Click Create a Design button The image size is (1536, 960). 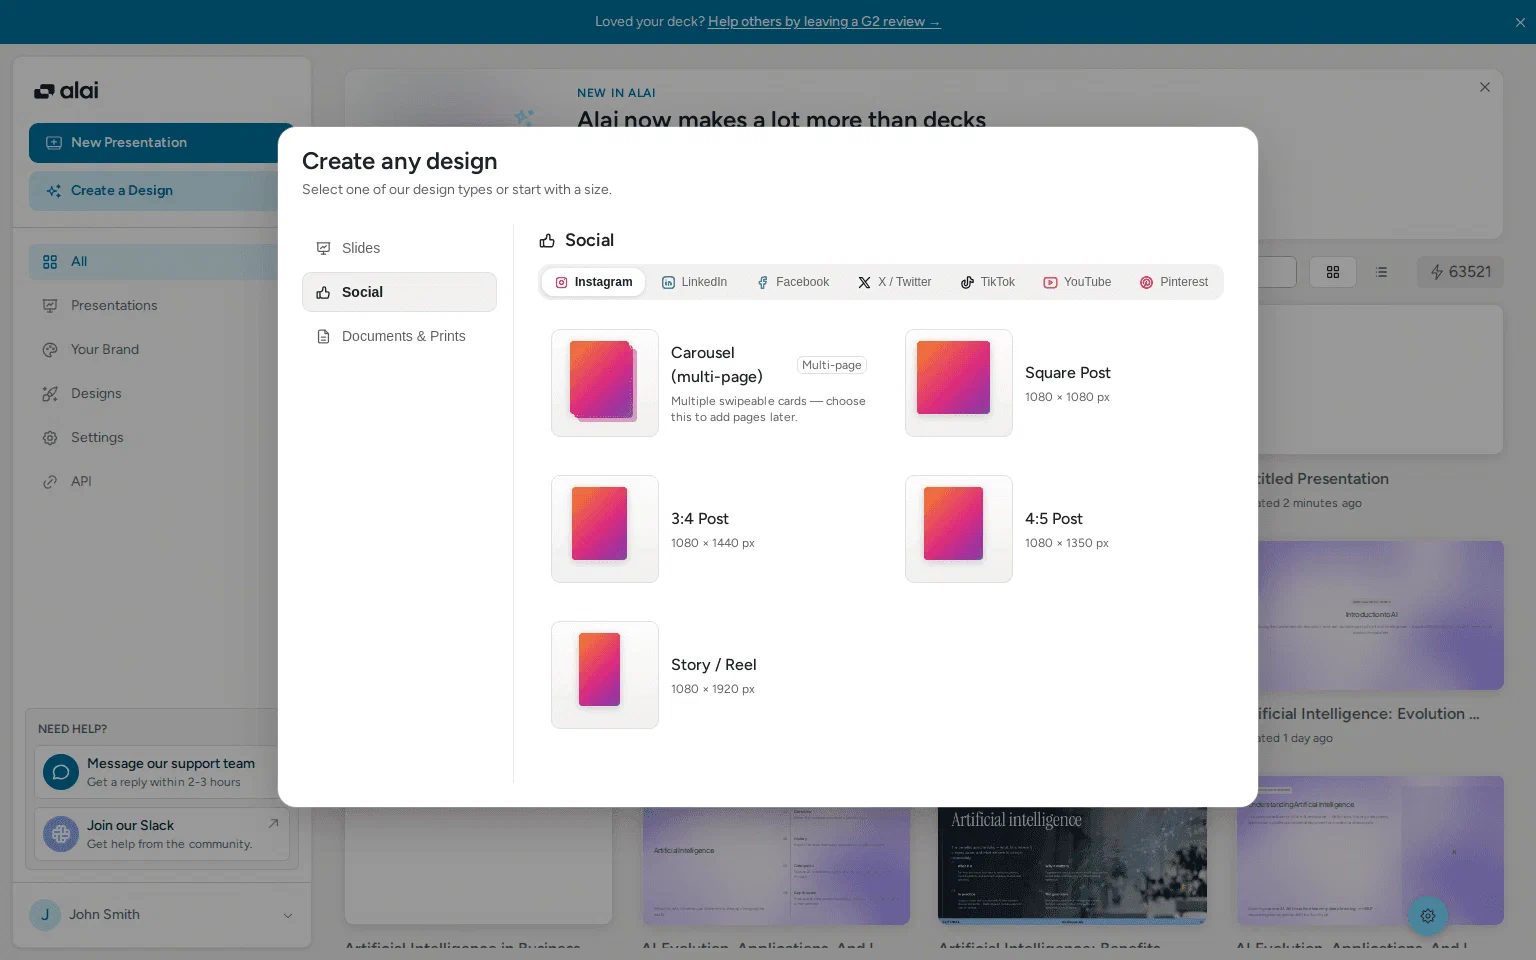160,191
